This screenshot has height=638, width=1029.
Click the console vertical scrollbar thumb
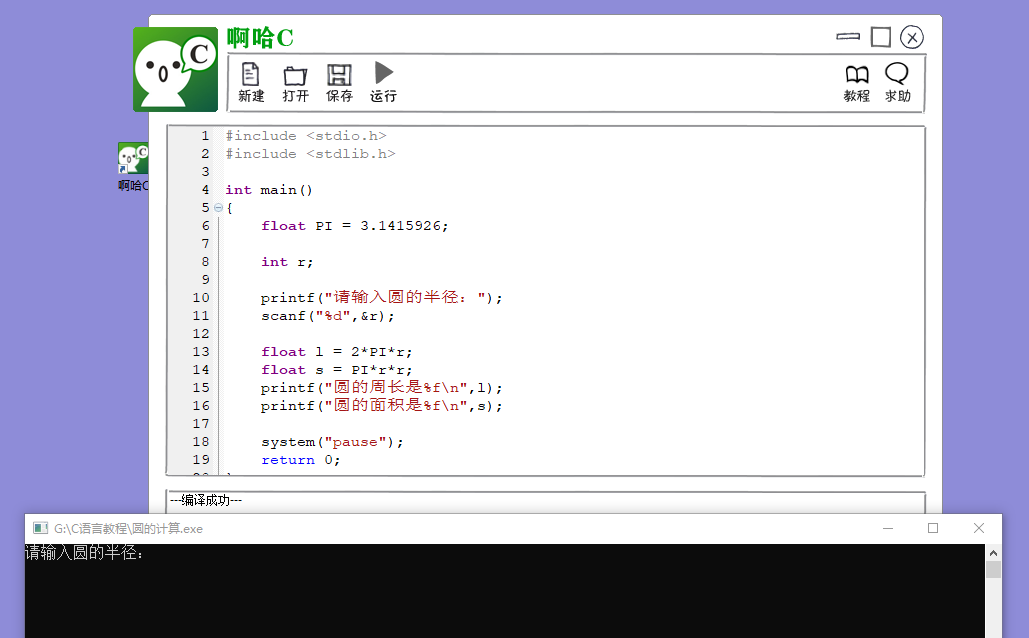point(994,569)
